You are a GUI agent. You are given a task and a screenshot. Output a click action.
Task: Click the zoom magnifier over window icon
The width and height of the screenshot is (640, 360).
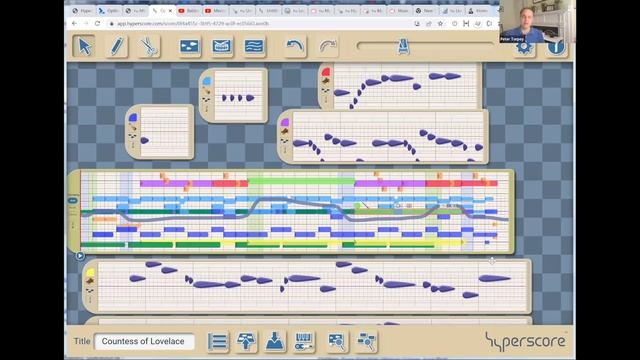(336, 341)
